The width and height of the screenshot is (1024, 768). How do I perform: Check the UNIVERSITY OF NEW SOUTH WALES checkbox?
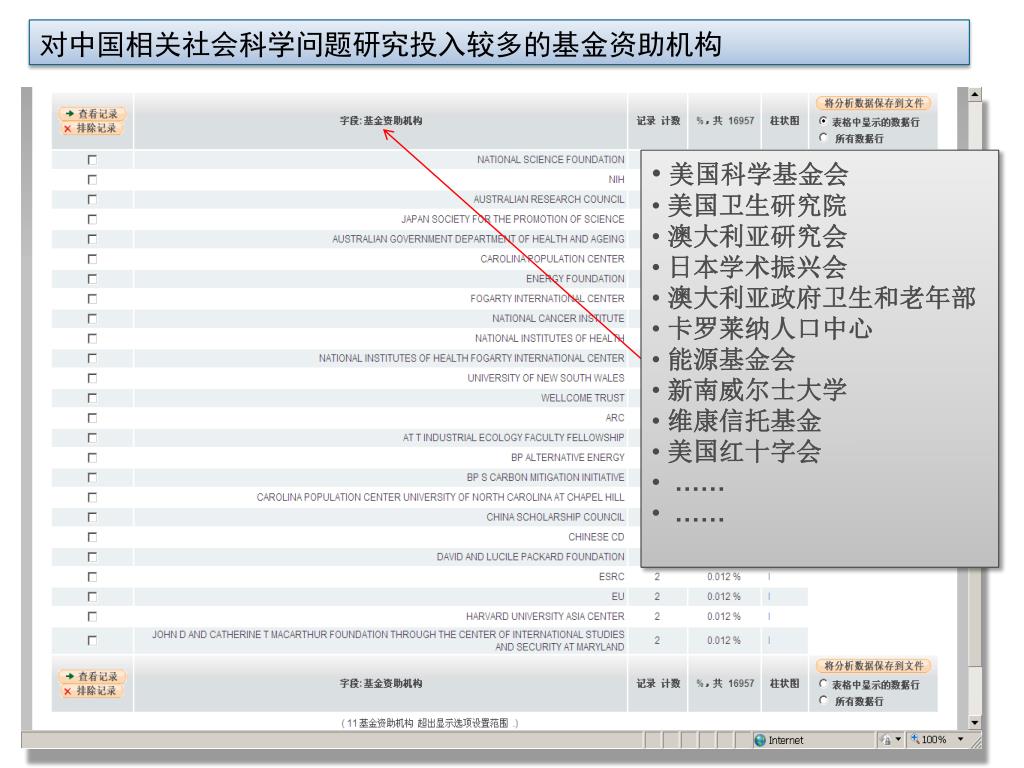92,378
